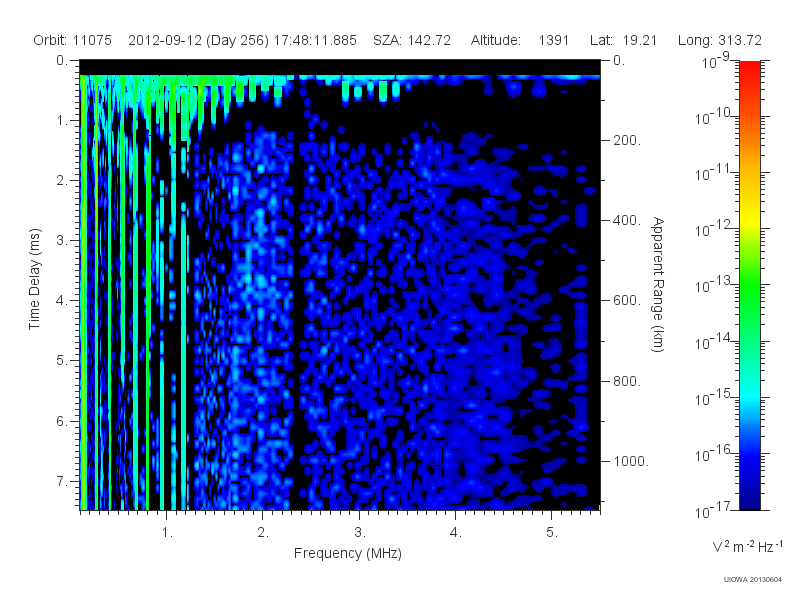Click the time delay tick '4.' on left axis
800x600 pixels.
click(x=62, y=301)
